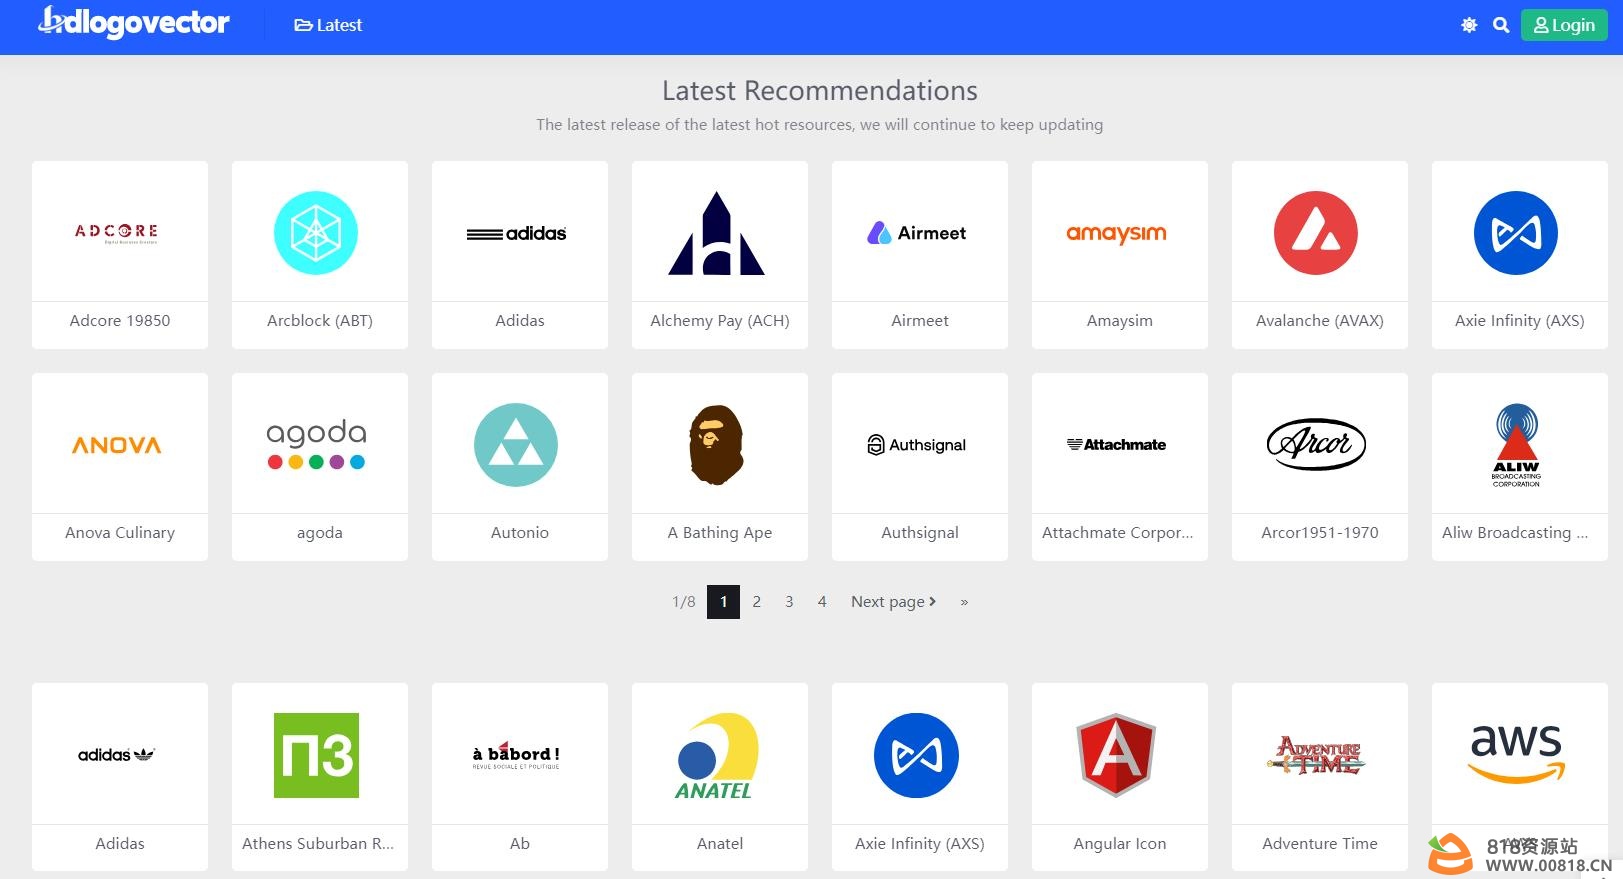Click the Anatel caption text
This screenshot has height=879, width=1623.
tap(720, 844)
